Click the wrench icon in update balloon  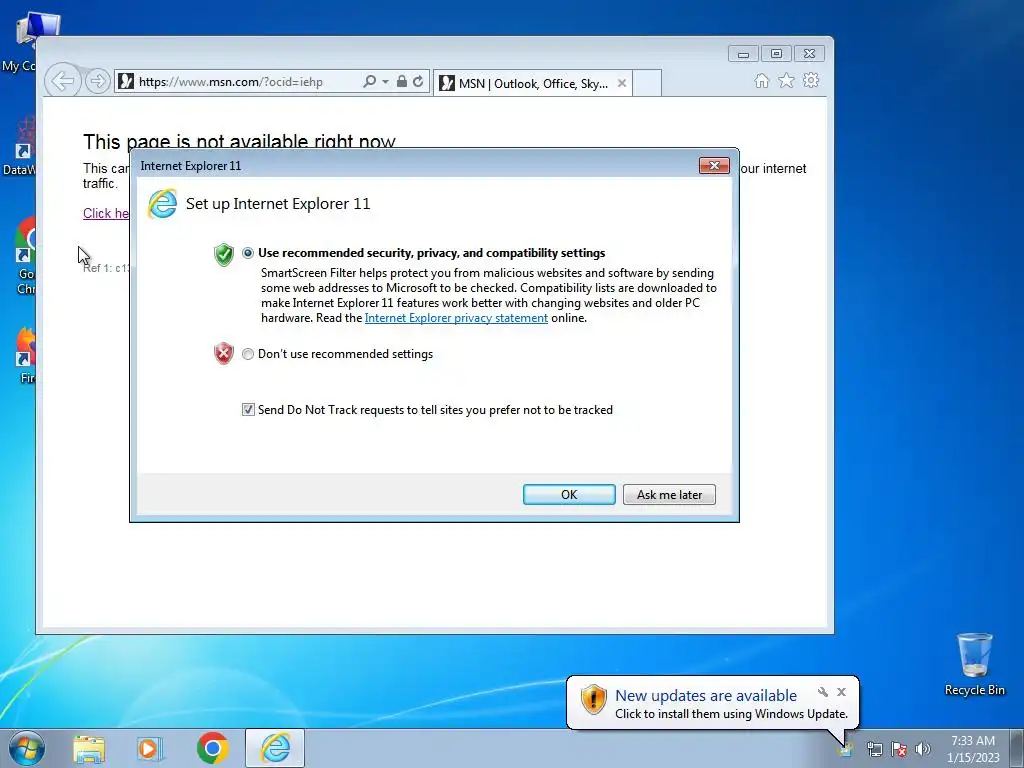click(x=823, y=692)
